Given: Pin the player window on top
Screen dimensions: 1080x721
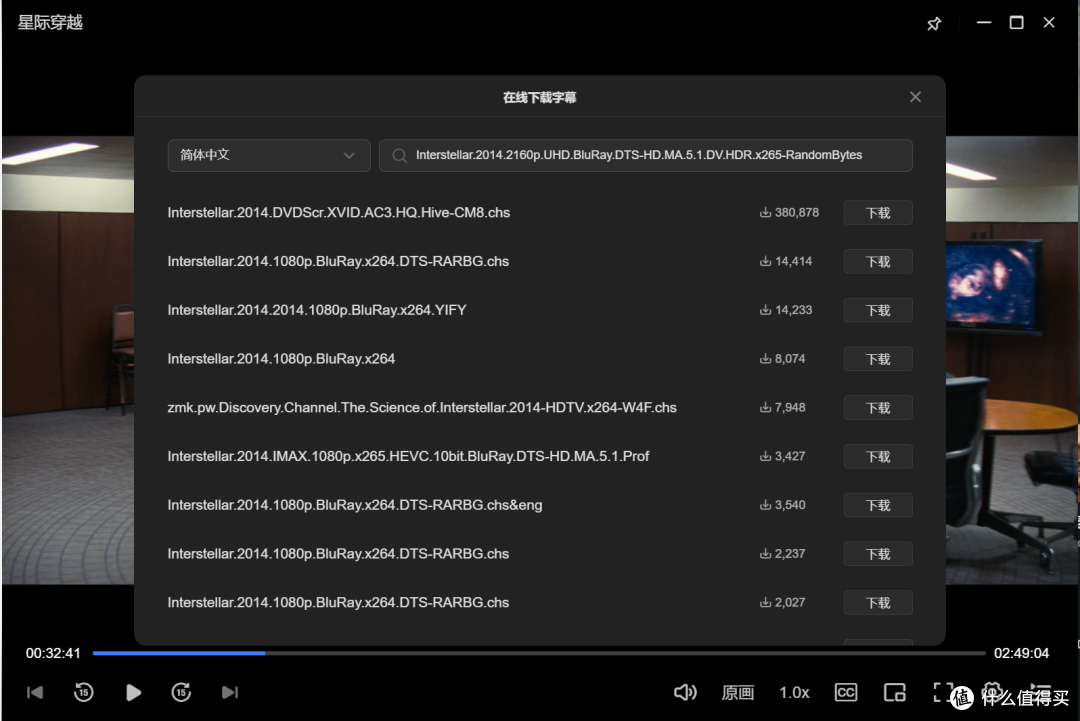Looking at the screenshot, I should 934,23.
